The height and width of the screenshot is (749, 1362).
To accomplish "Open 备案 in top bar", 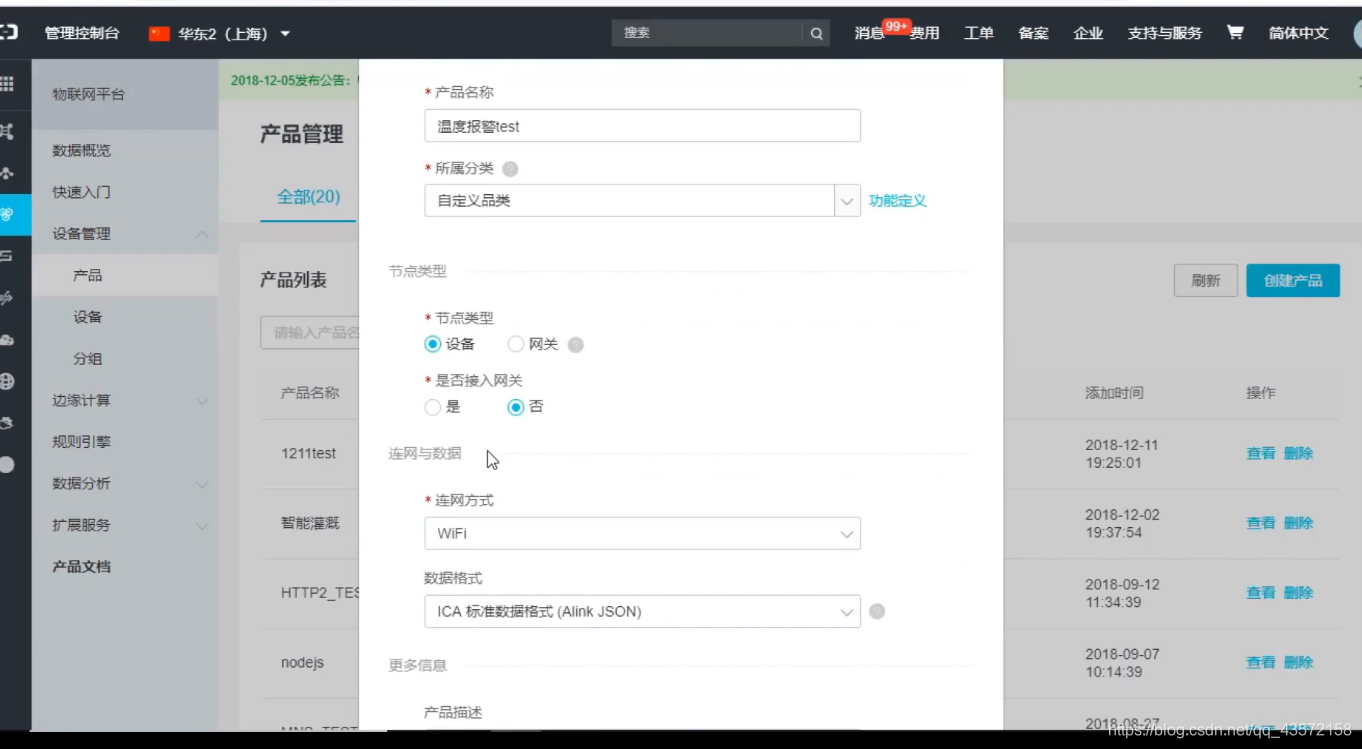I will point(1034,33).
